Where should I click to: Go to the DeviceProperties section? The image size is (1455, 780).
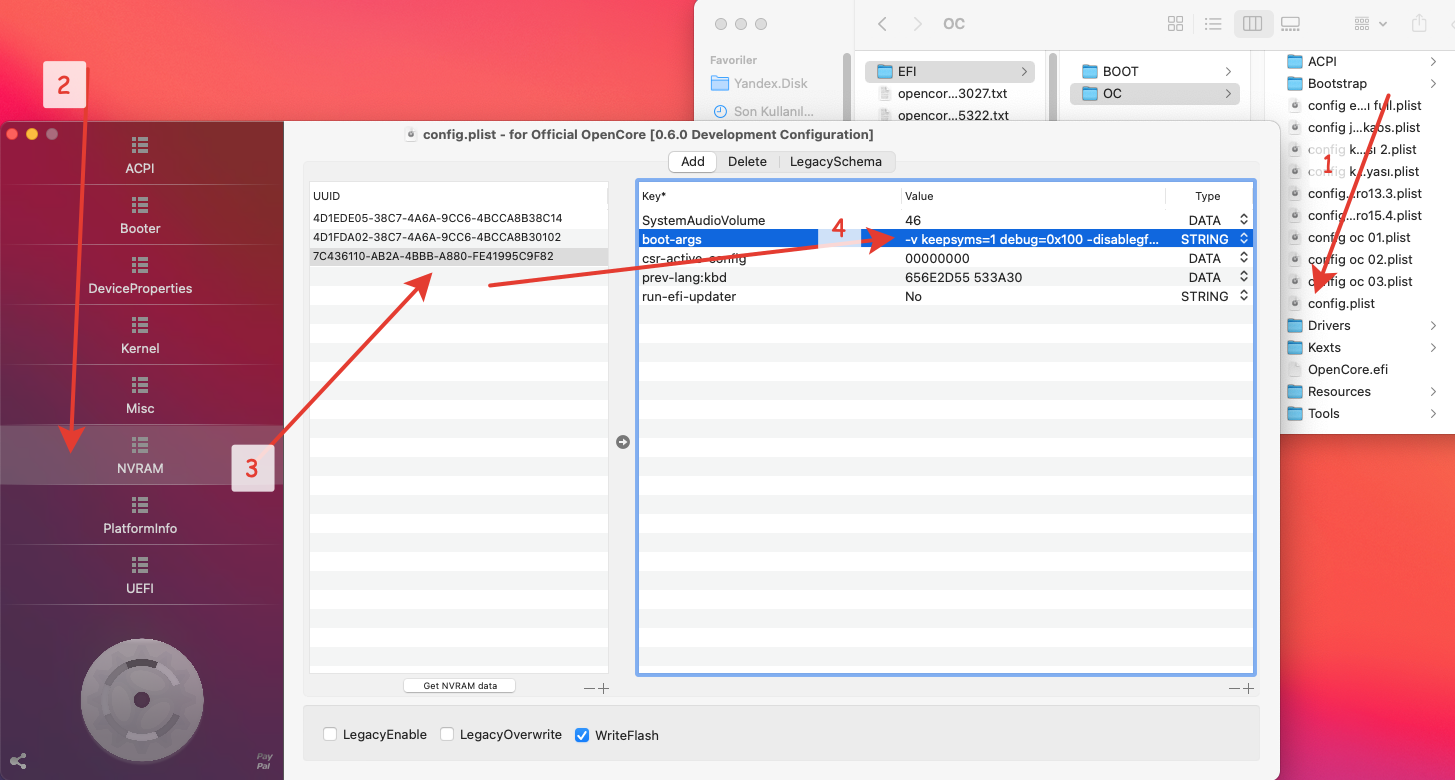pos(140,275)
